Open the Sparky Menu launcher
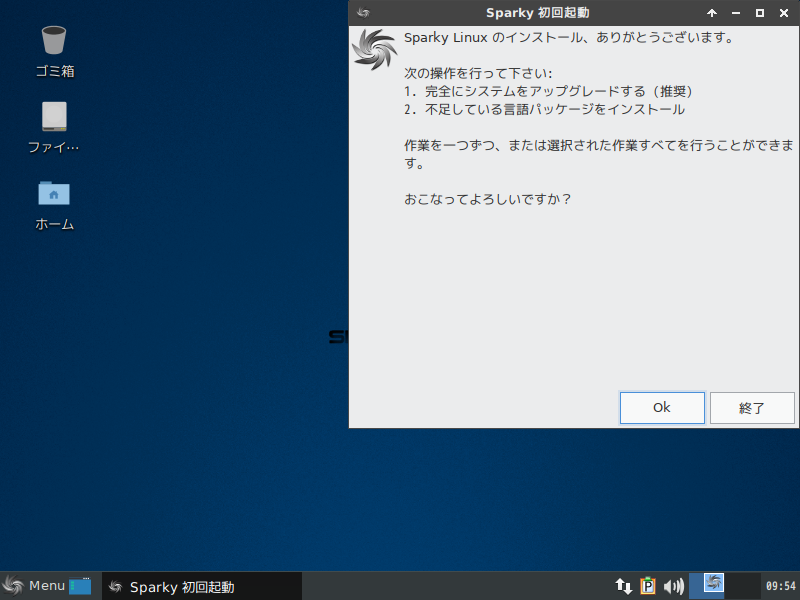Image resolution: width=800 pixels, height=600 pixels. pyautogui.click(x=34, y=586)
